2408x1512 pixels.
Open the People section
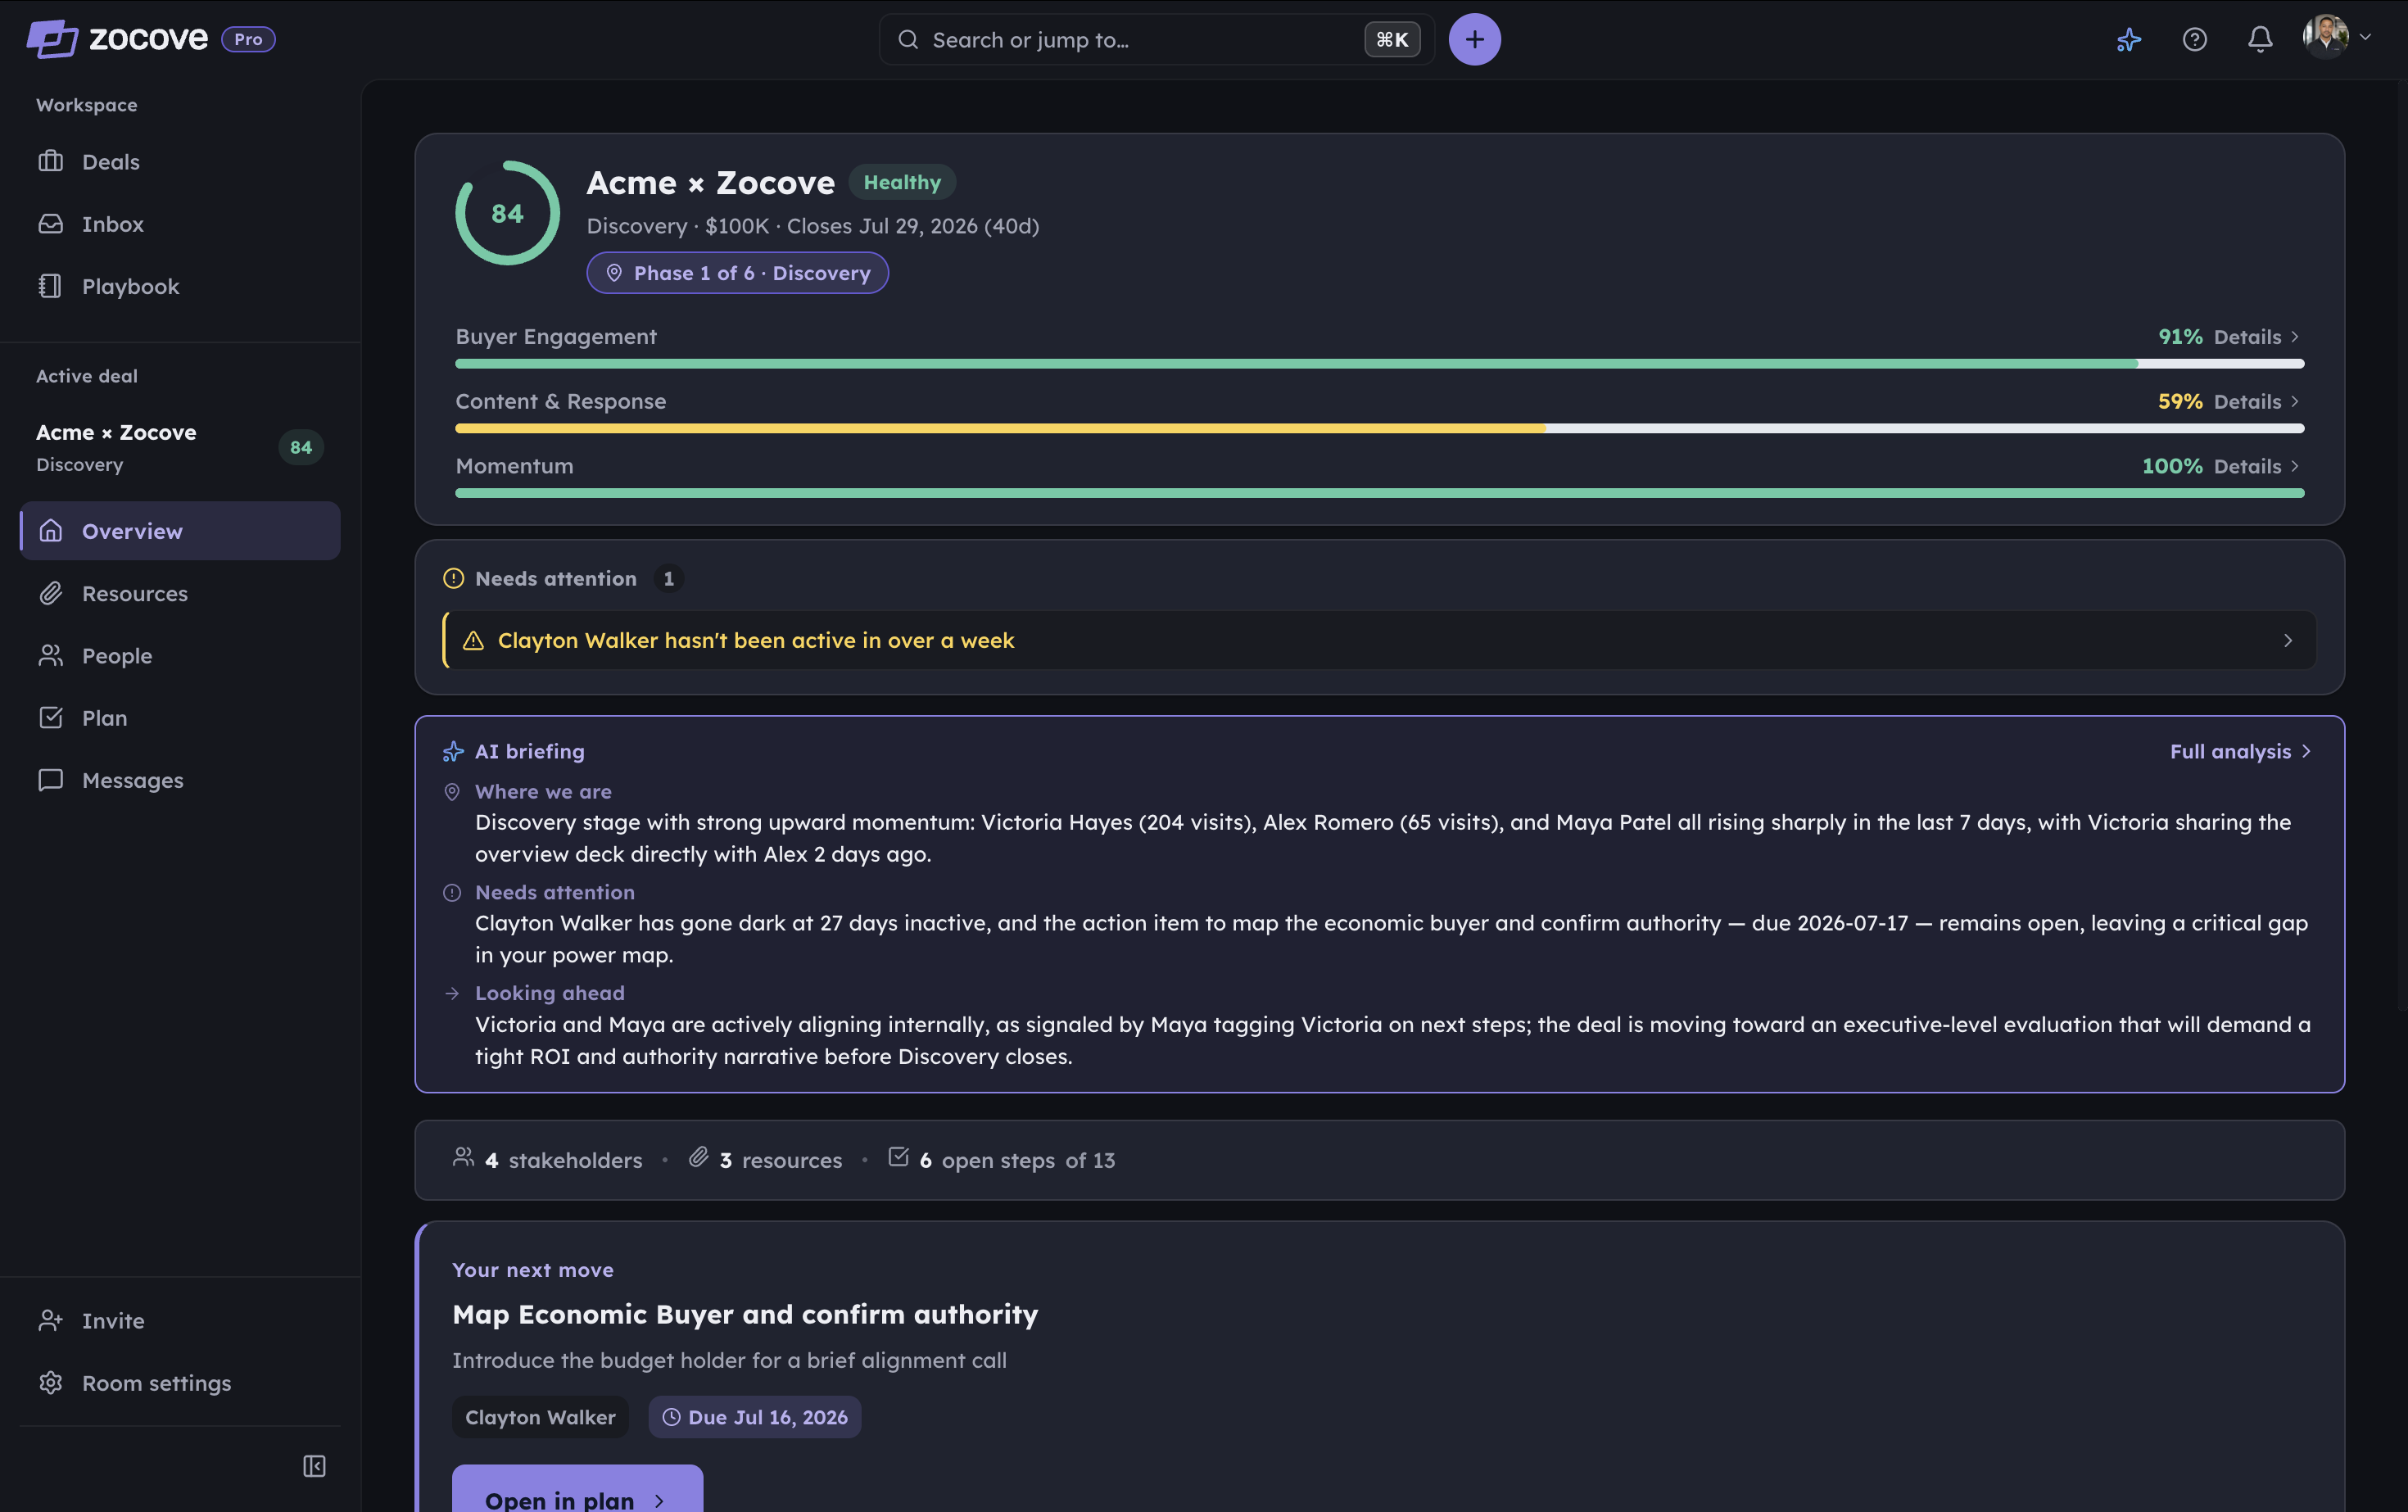pyautogui.click(x=180, y=656)
